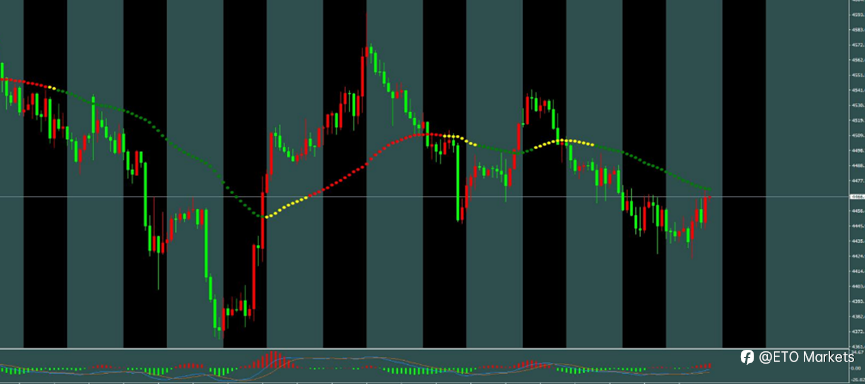Click the 4583 label on the price axis
The width and height of the screenshot is (865, 384).
click(857, 30)
